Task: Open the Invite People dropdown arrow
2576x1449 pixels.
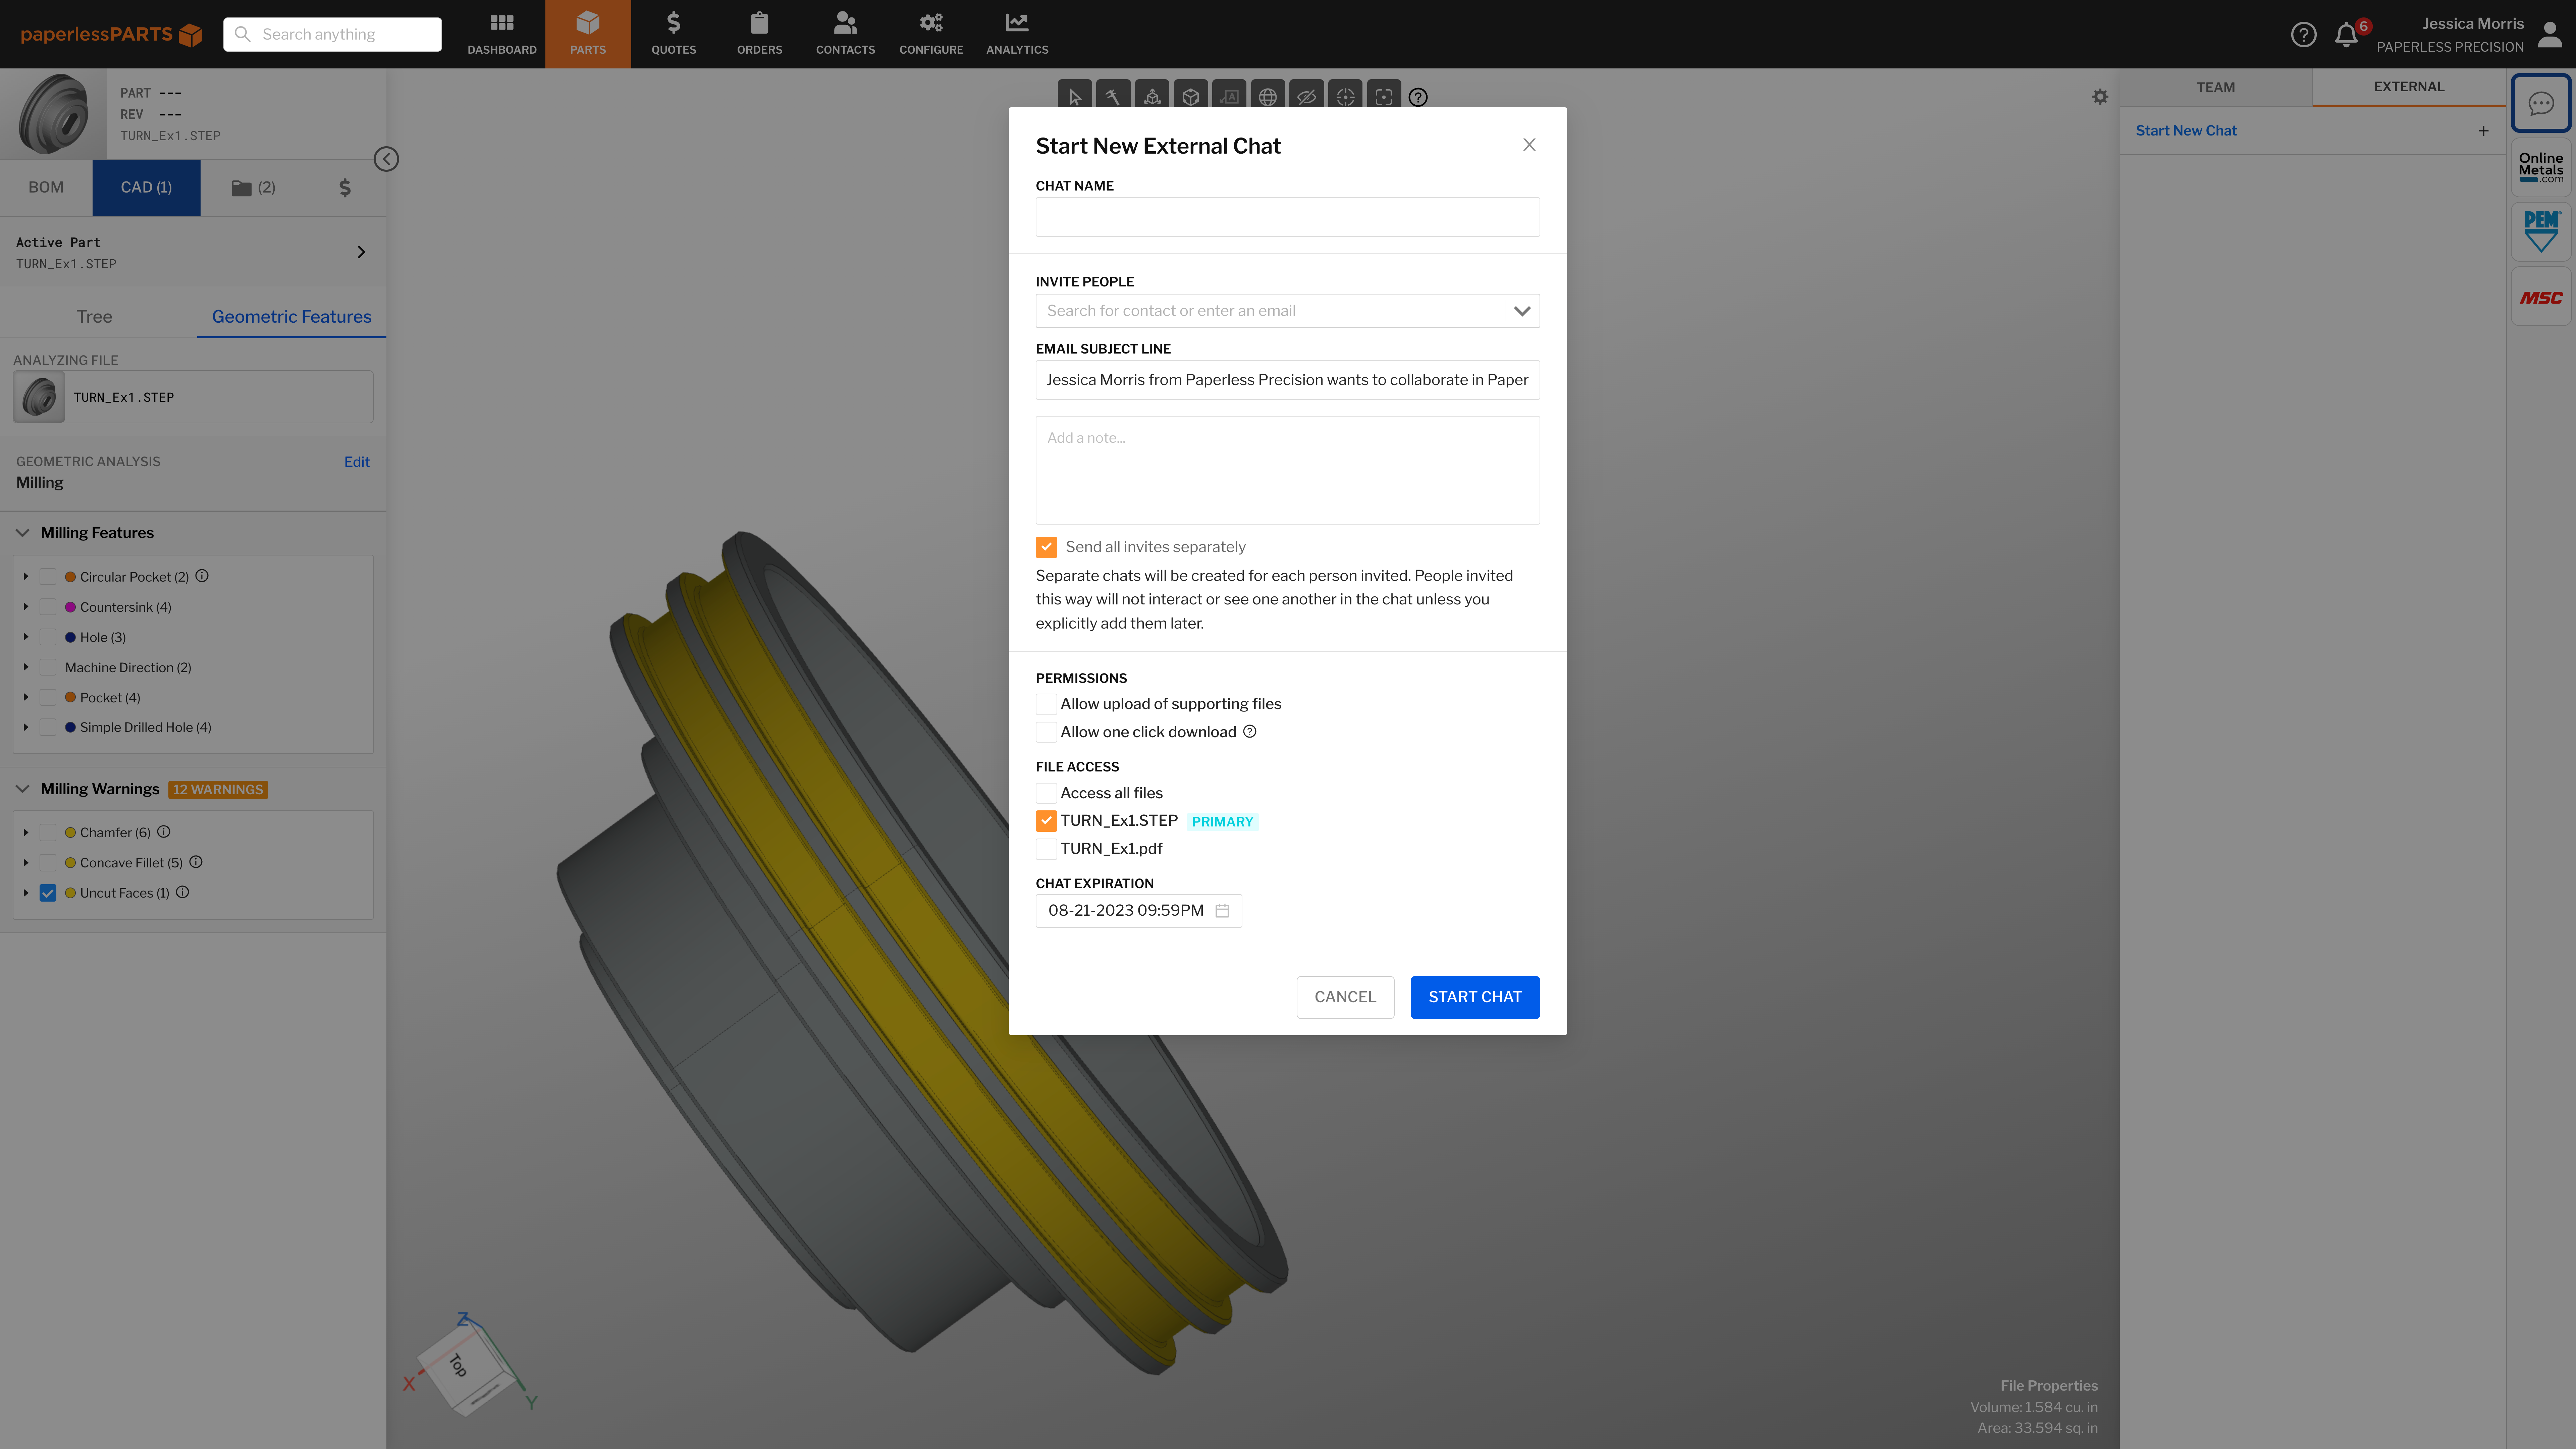Action: (1522, 311)
